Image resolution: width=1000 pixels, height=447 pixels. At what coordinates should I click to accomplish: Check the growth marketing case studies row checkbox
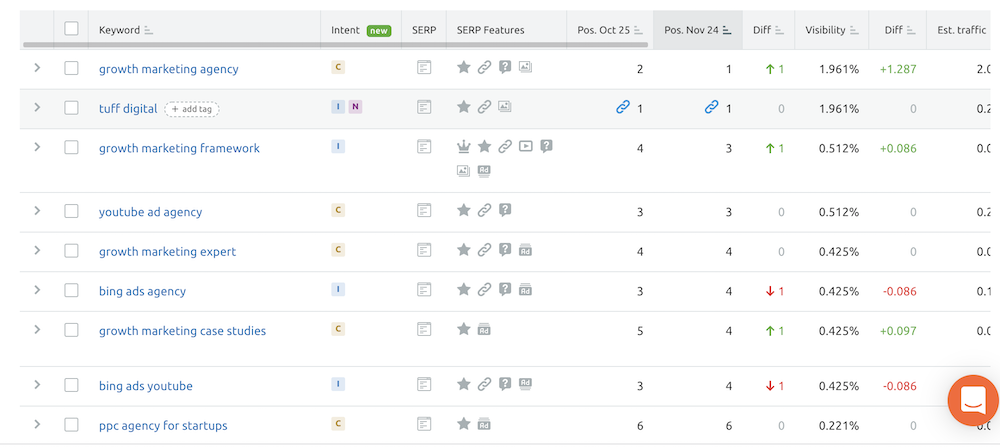click(x=71, y=329)
